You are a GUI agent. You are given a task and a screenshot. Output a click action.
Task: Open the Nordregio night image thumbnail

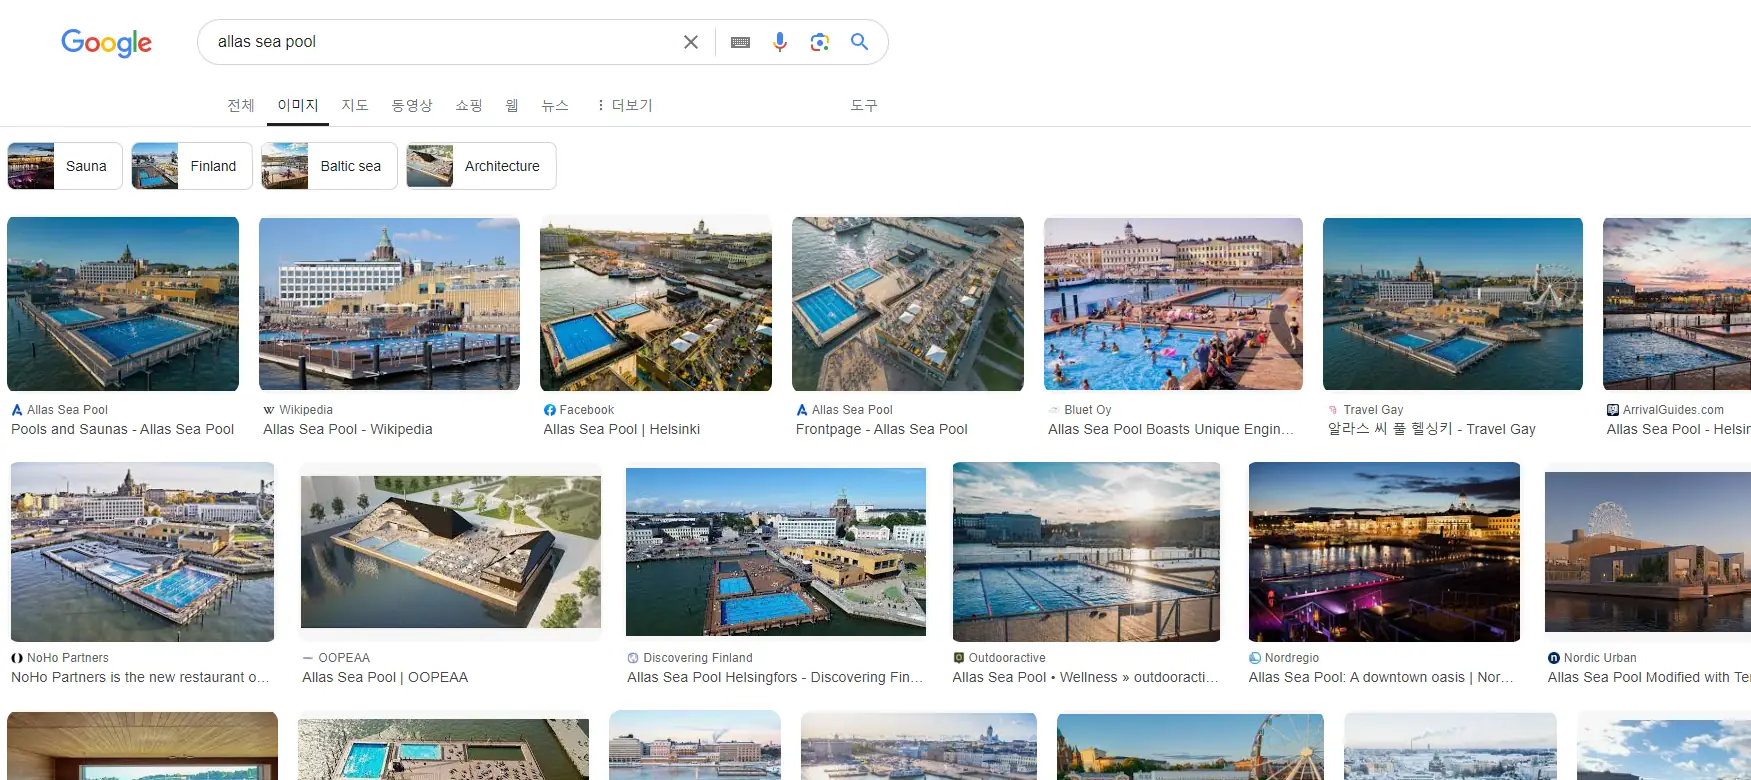pos(1385,552)
